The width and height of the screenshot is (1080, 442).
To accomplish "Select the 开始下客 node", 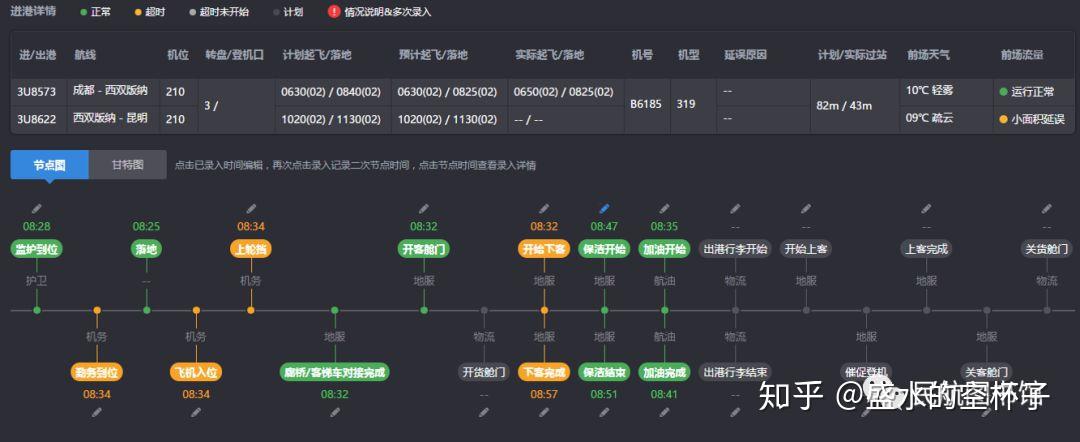I will [x=544, y=249].
